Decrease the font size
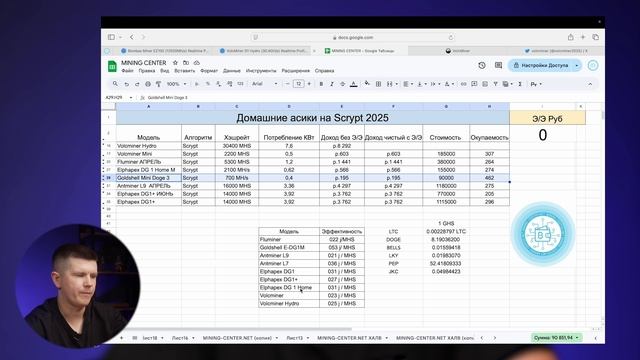The height and width of the screenshot is (360, 640). click(x=287, y=84)
